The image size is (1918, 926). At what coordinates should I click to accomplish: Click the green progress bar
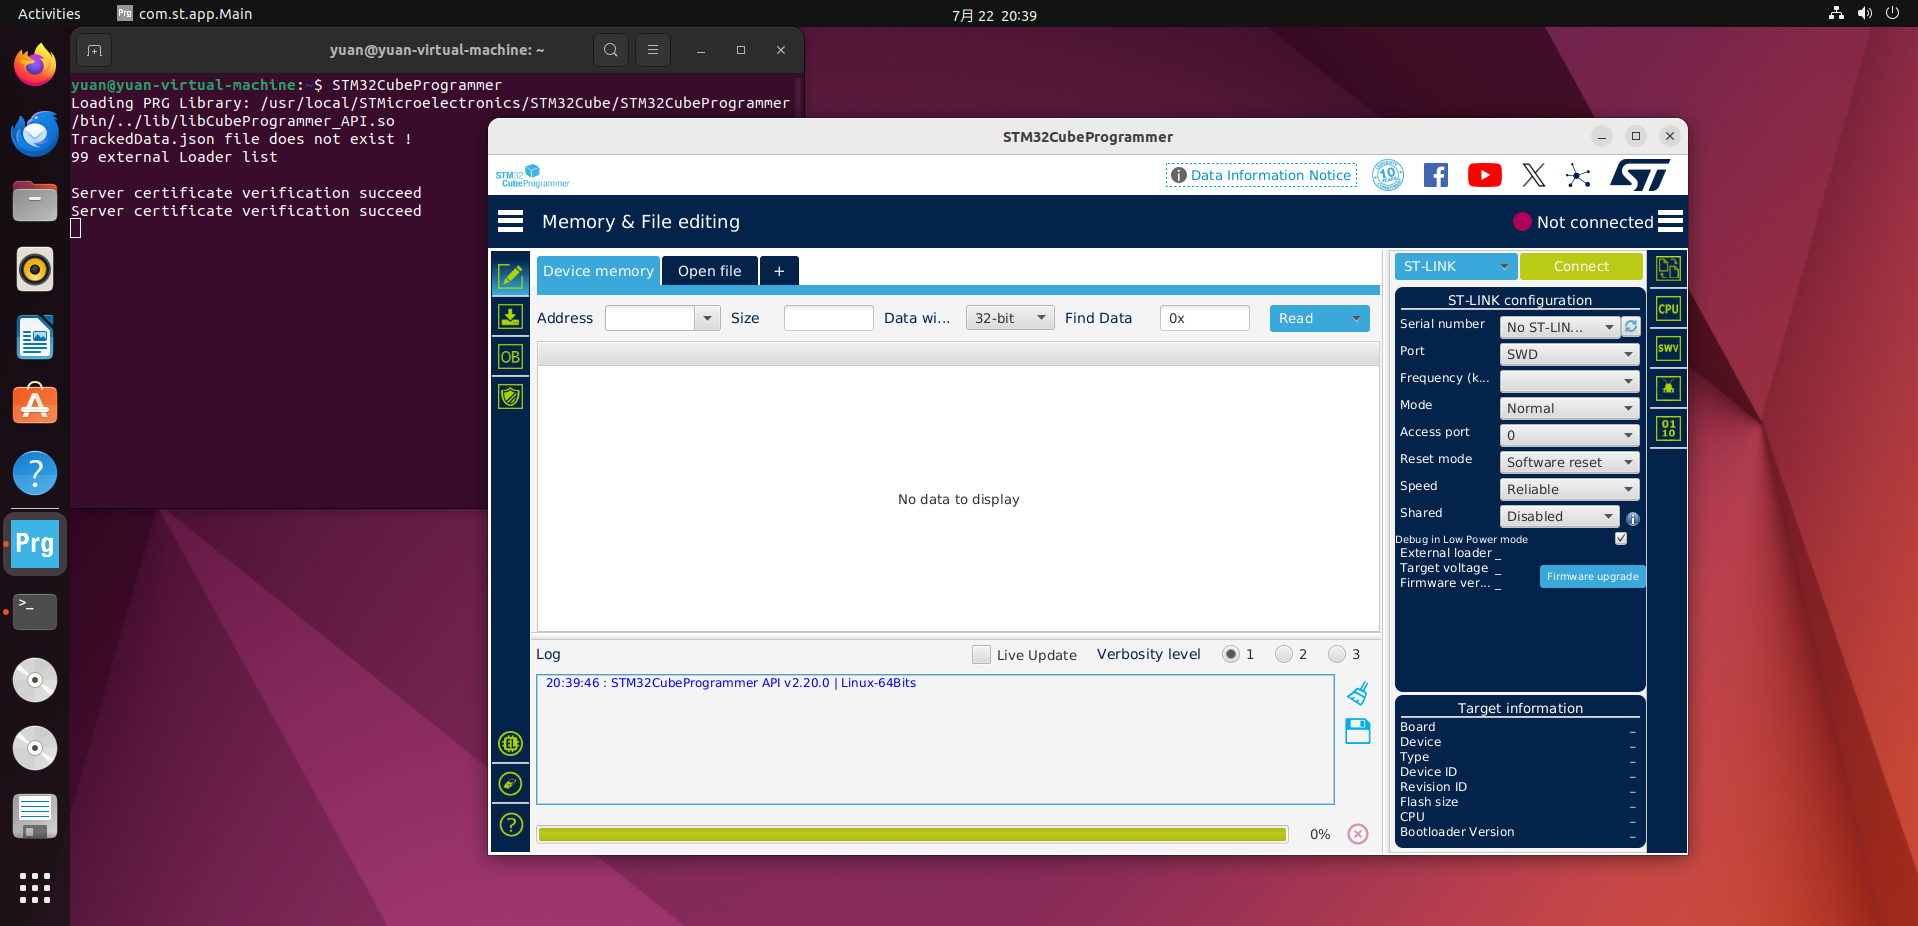pos(912,834)
